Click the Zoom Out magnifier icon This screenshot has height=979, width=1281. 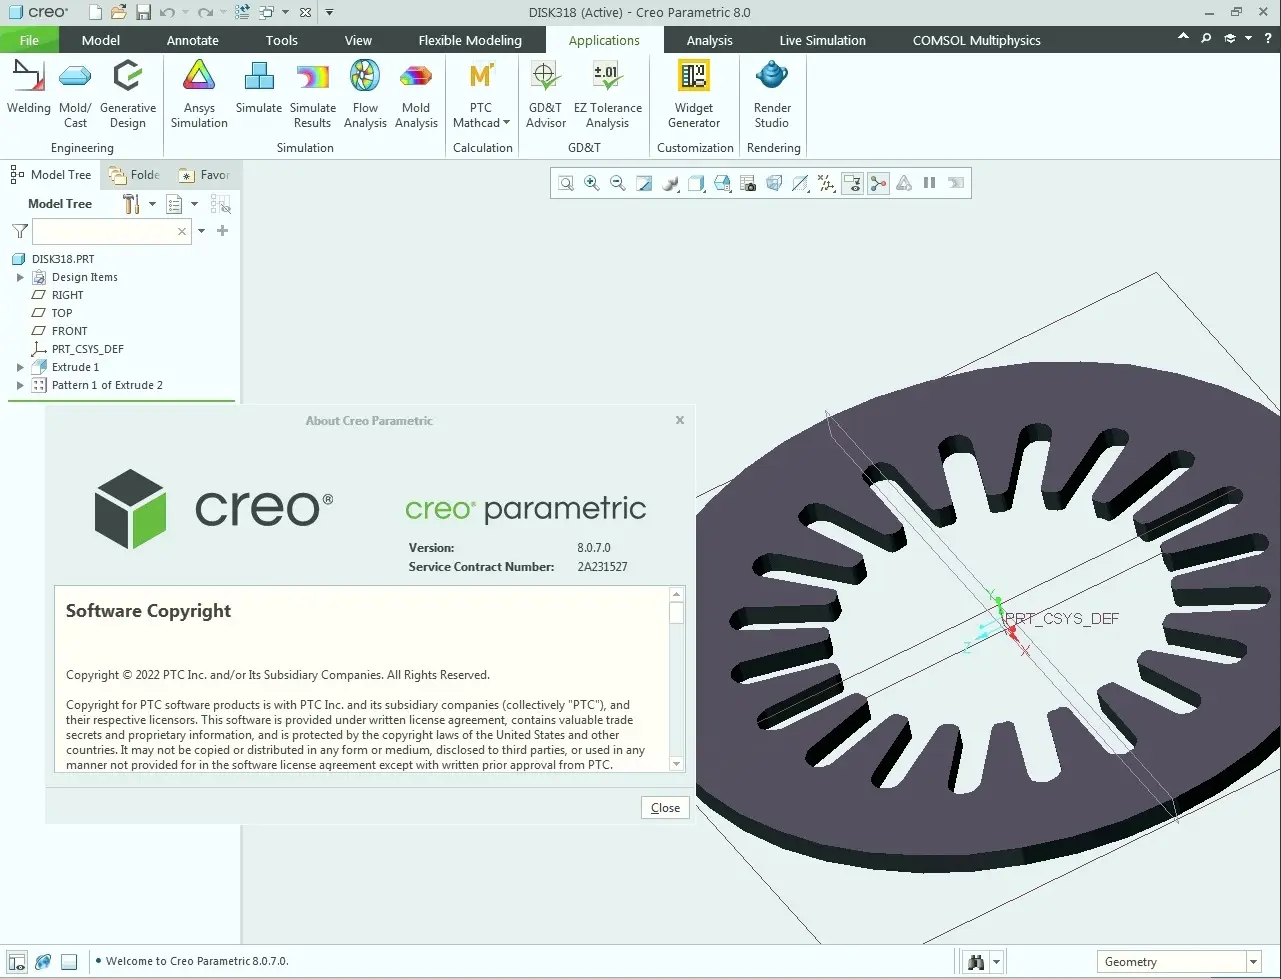[x=618, y=183]
